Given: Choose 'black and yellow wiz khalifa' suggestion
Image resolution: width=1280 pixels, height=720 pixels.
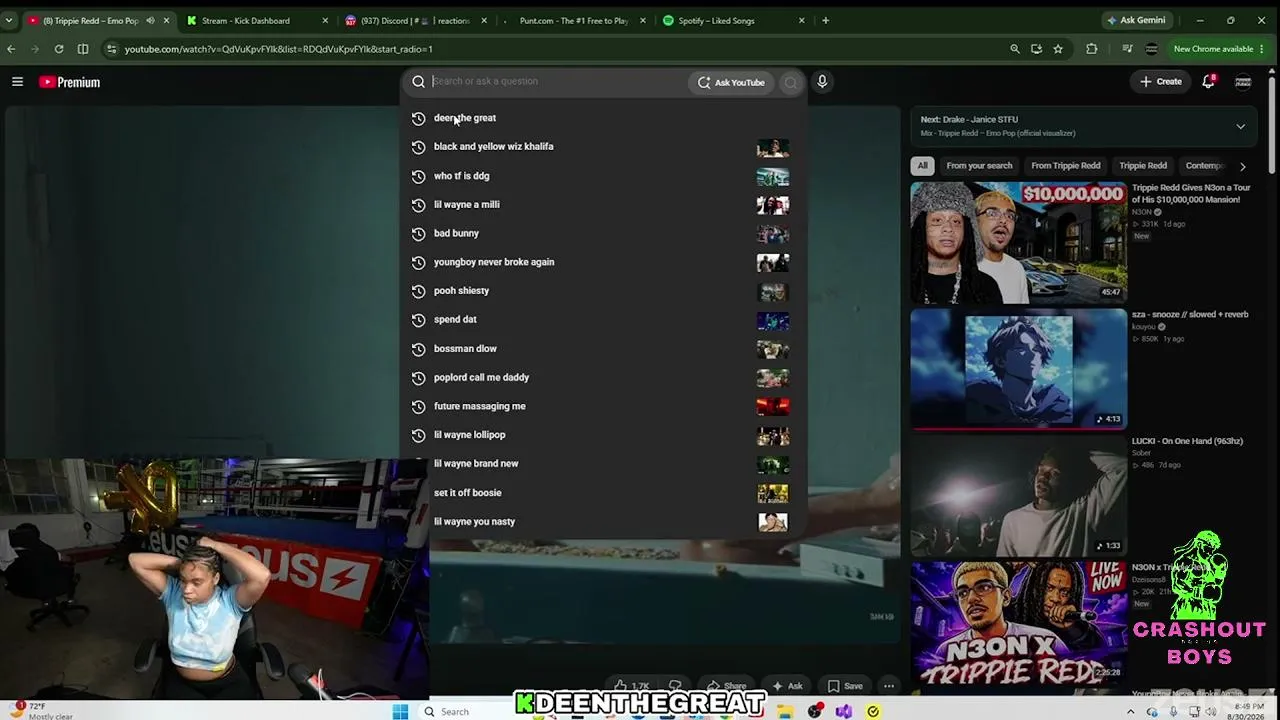Looking at the screenshot, I should coord(604,147).
